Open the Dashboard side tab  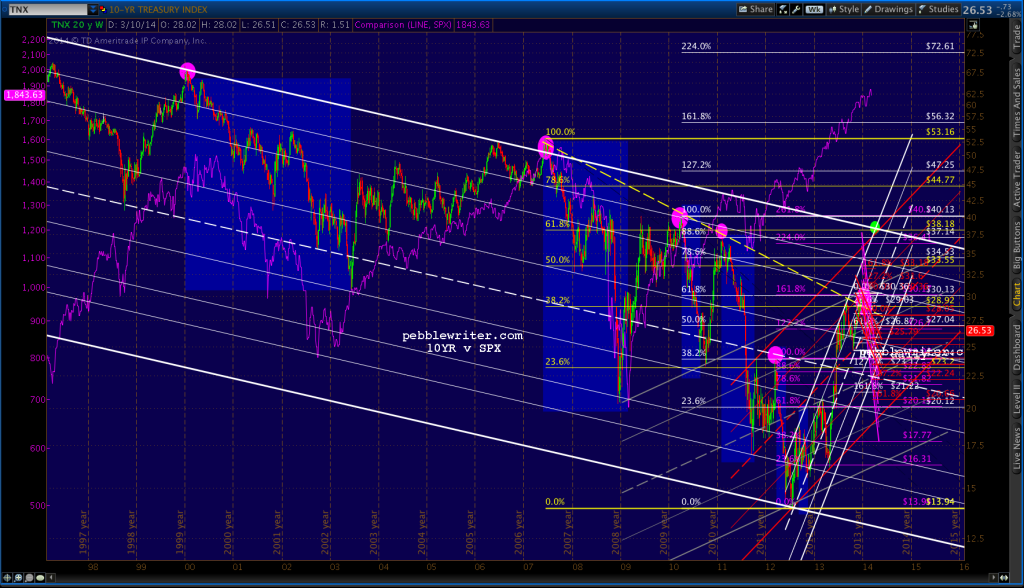pos(1016,350)
